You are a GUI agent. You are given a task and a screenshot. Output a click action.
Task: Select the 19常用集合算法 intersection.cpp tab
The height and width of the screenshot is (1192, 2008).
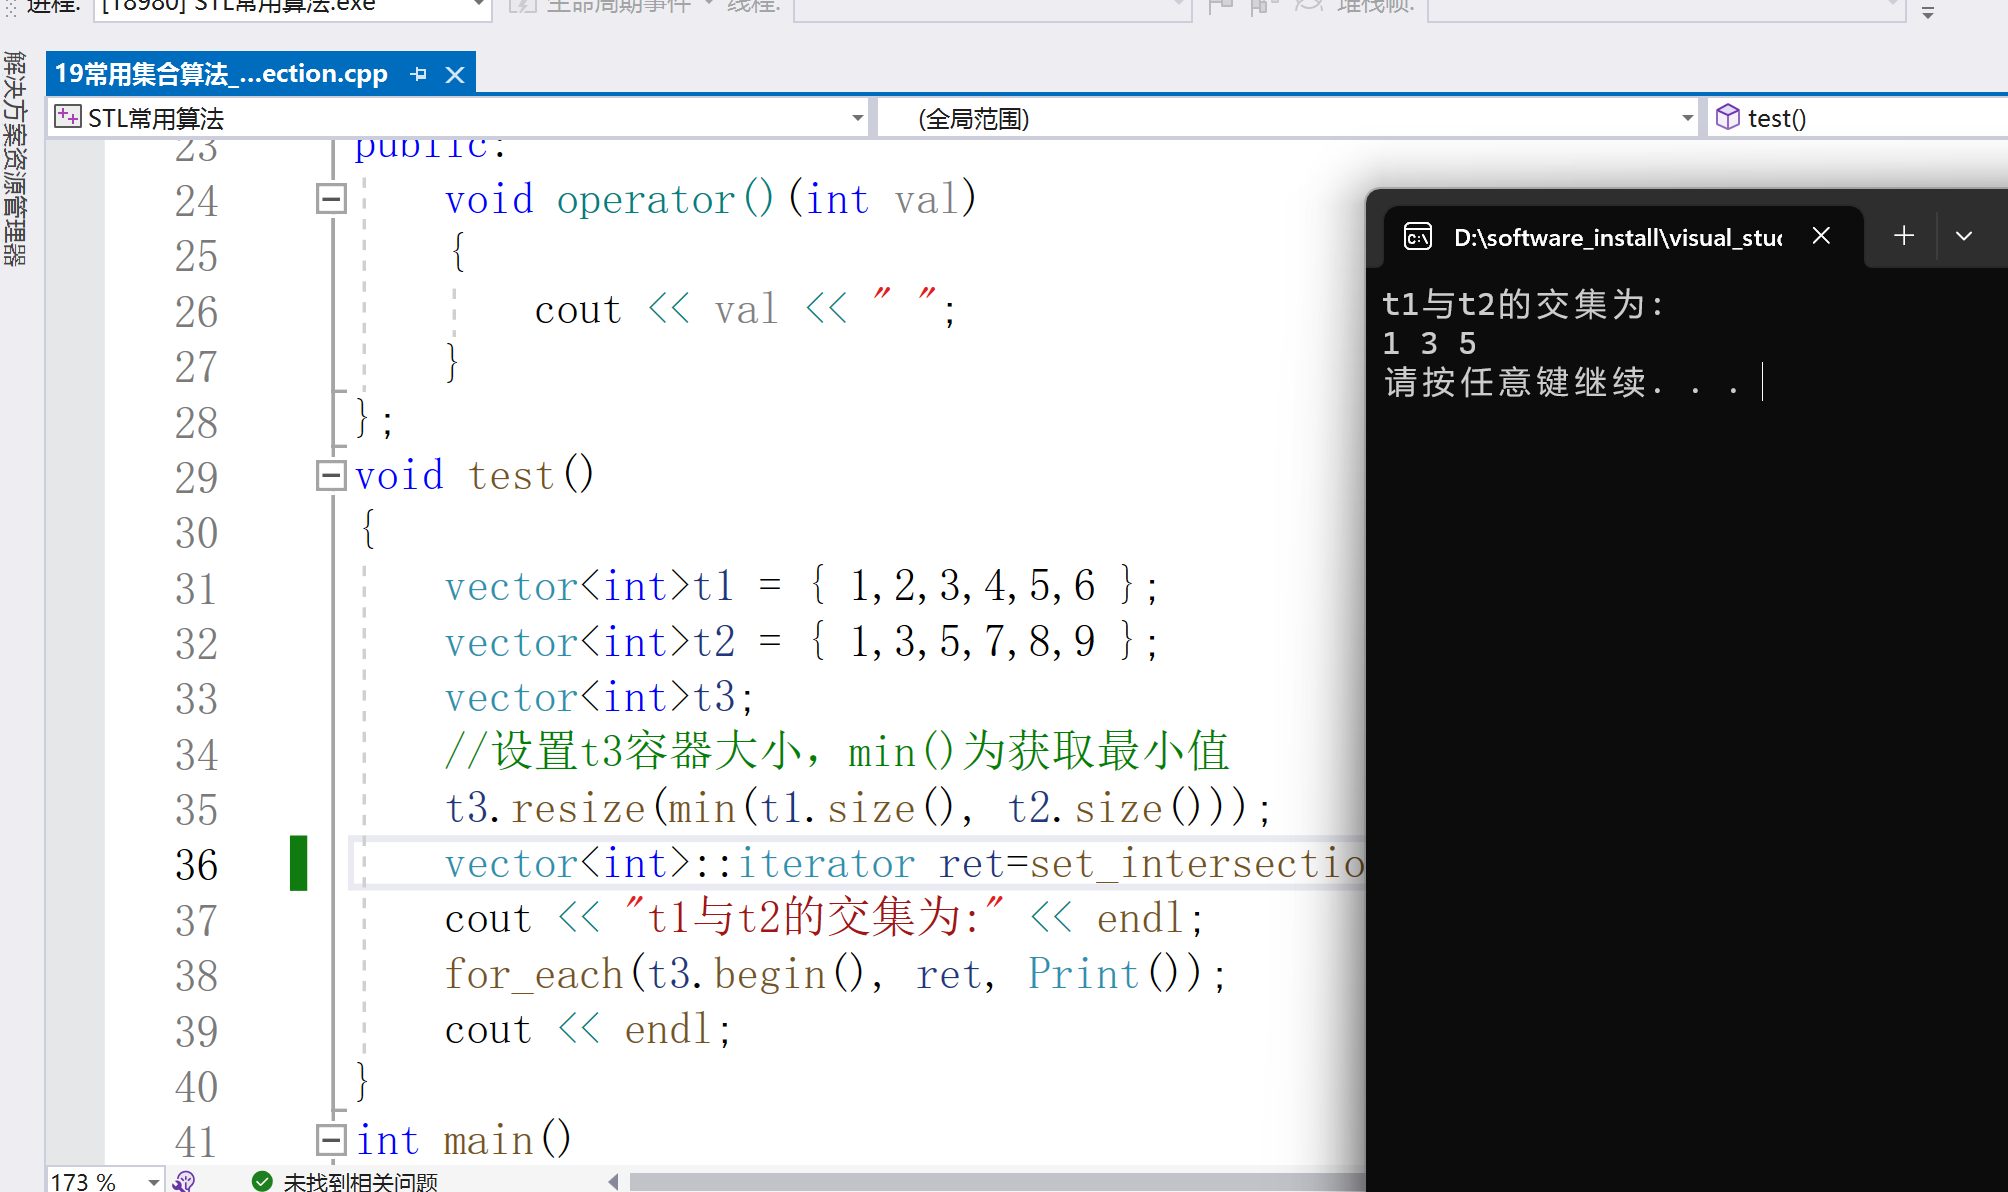[221, 74]
